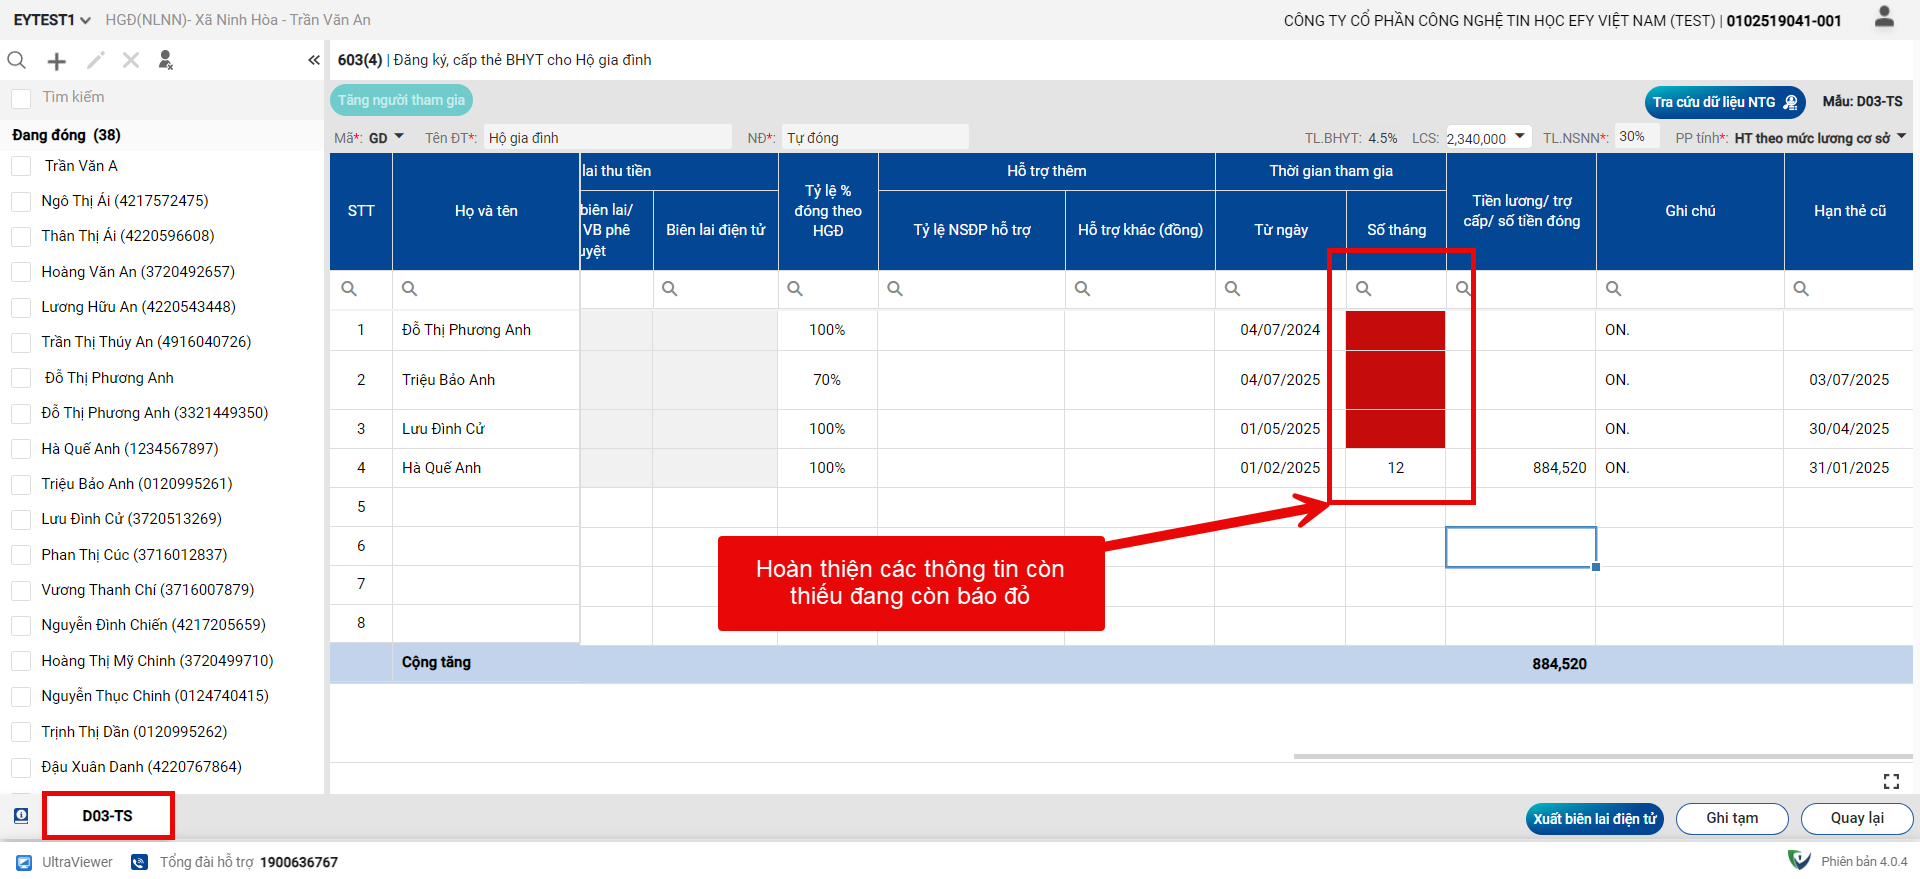Check the box for Ngô Thị Ái
The height and width of the screenshot is (879, 1920).
point(21,202)
